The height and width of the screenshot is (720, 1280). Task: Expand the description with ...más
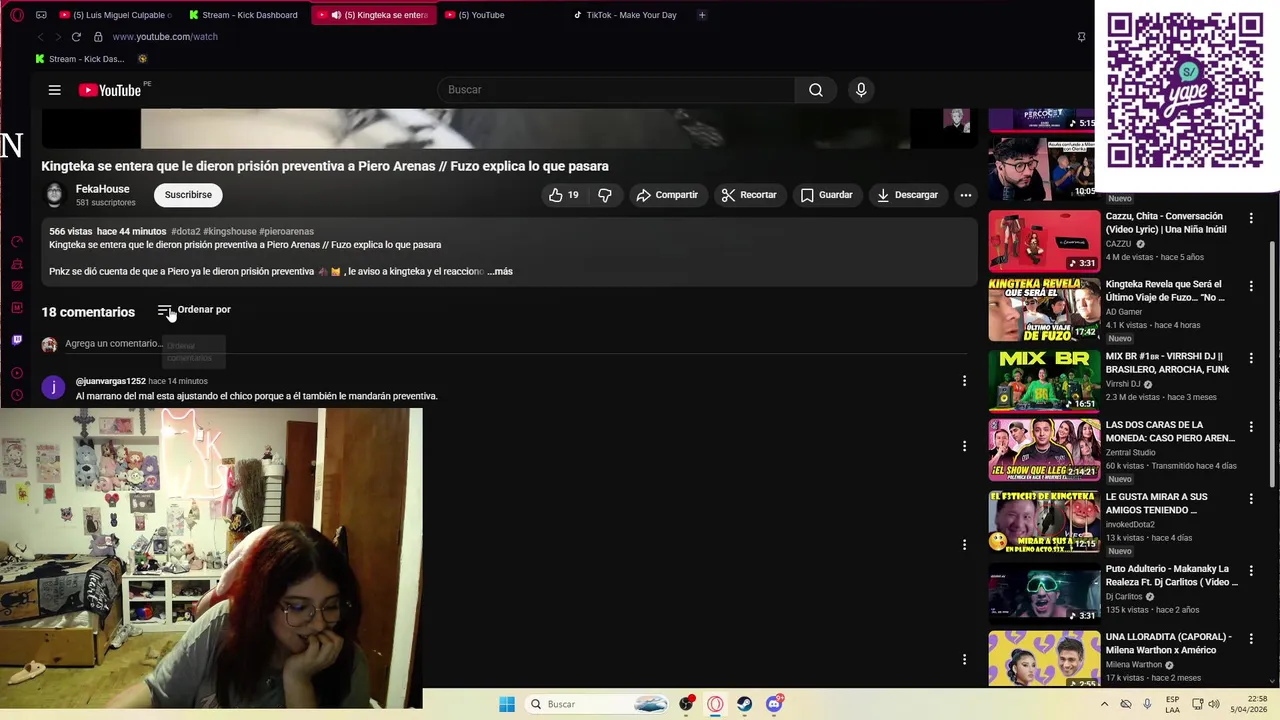pyautogui.click(x=500, y=271)
